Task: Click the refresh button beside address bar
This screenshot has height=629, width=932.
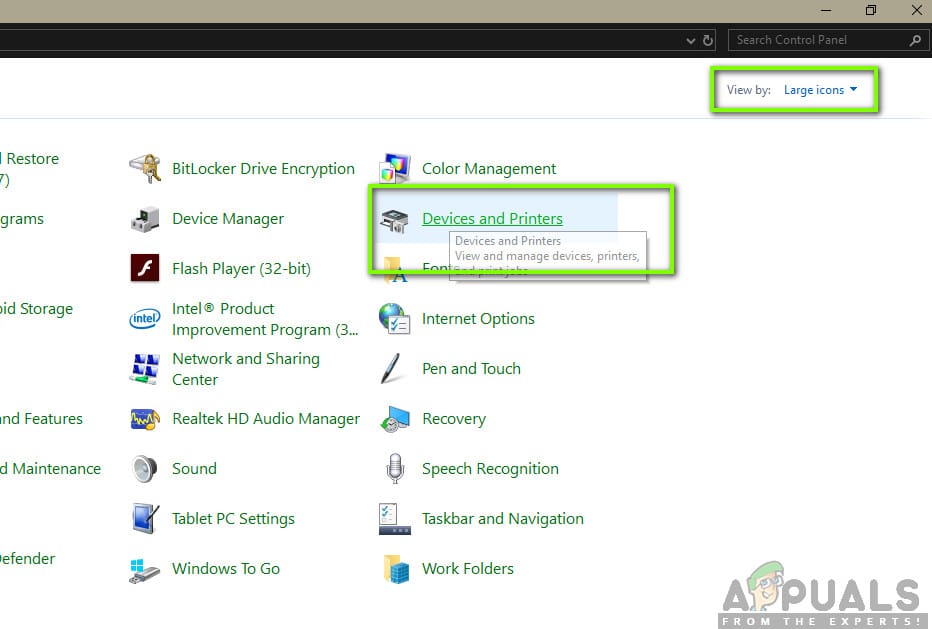Action: click(709, 41)
